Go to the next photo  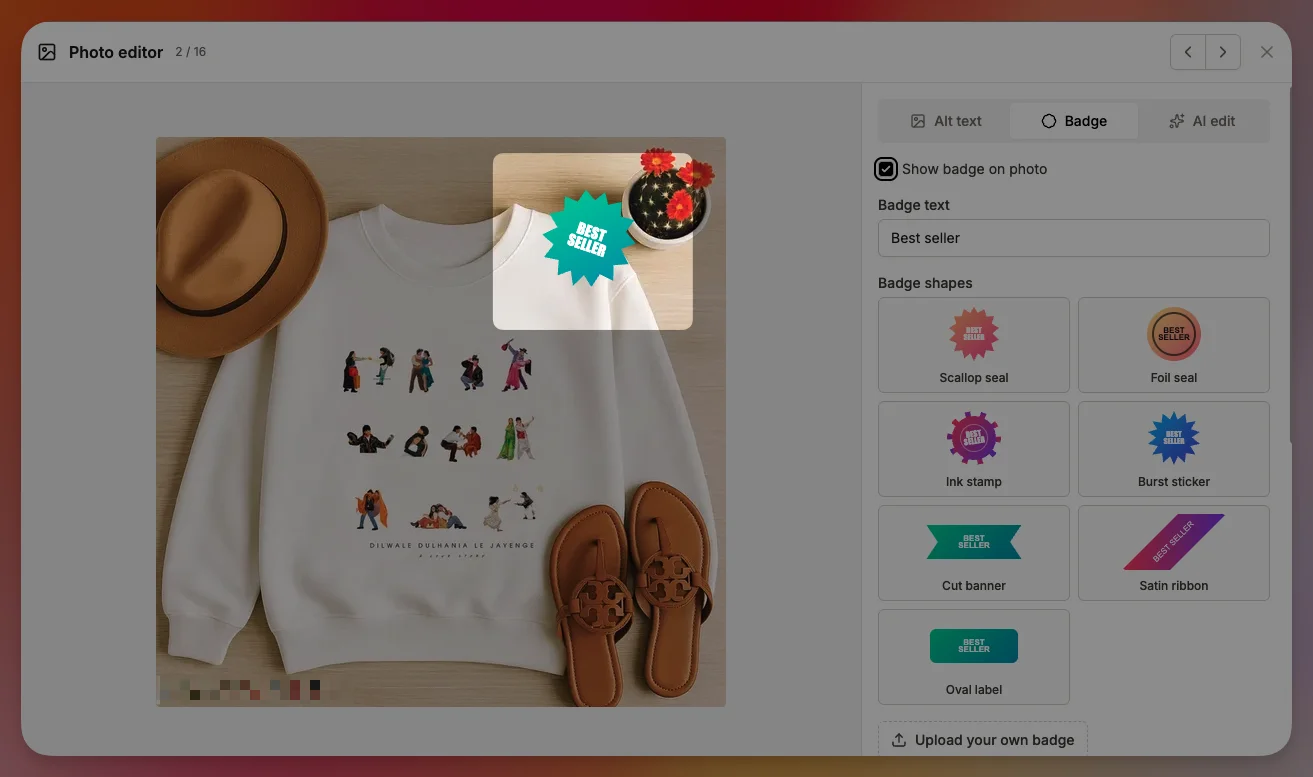click(x=1223, y=52)
